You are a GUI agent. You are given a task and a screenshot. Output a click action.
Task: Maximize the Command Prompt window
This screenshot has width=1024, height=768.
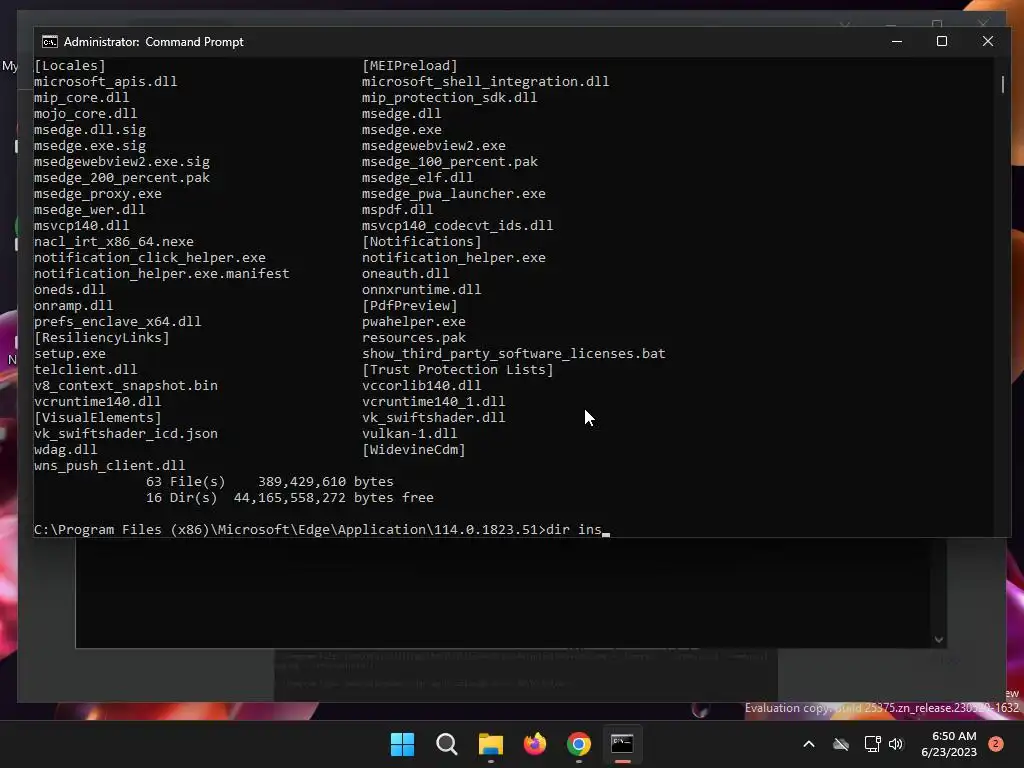(x=942, y=41)
